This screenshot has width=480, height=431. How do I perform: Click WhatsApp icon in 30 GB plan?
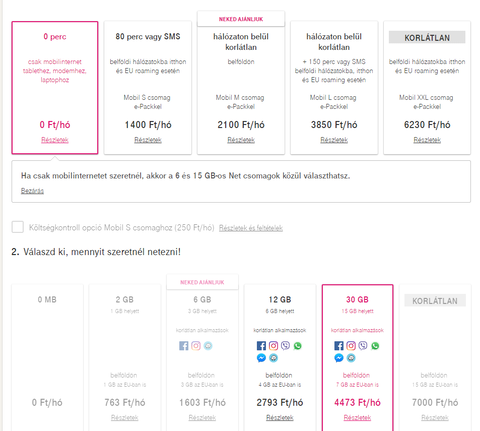pyautogui.click(x=375, y=346)
